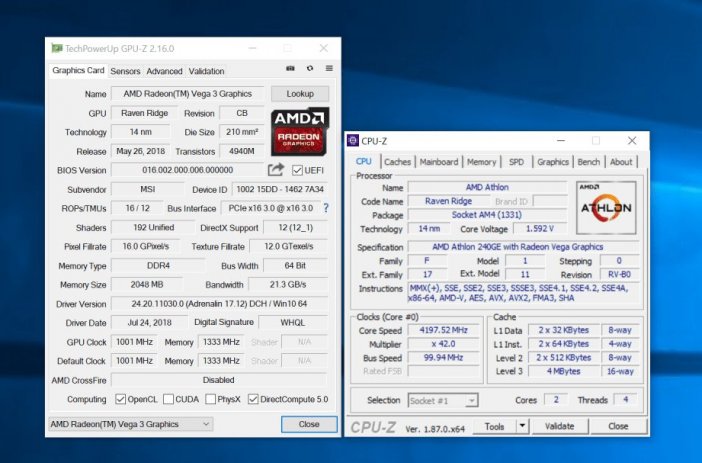This screenshot has height=463, width=702.
Task: Click the Threads count value
Action: 625,399
